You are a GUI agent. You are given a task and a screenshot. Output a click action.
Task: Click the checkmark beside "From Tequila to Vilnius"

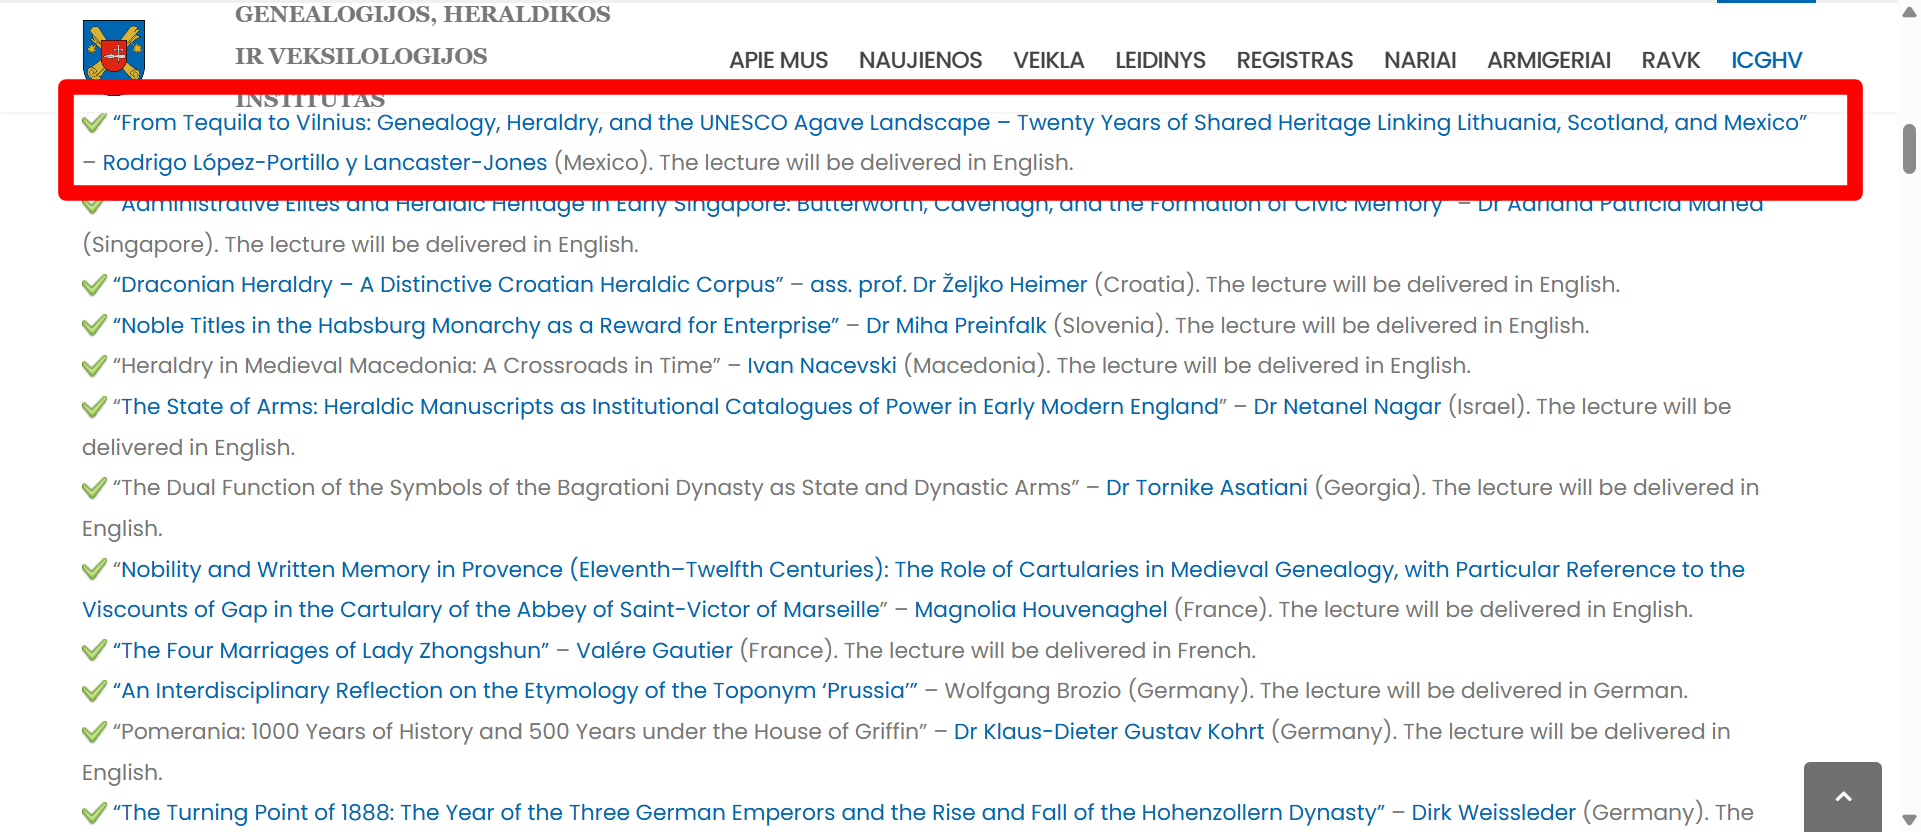(94, 123)
